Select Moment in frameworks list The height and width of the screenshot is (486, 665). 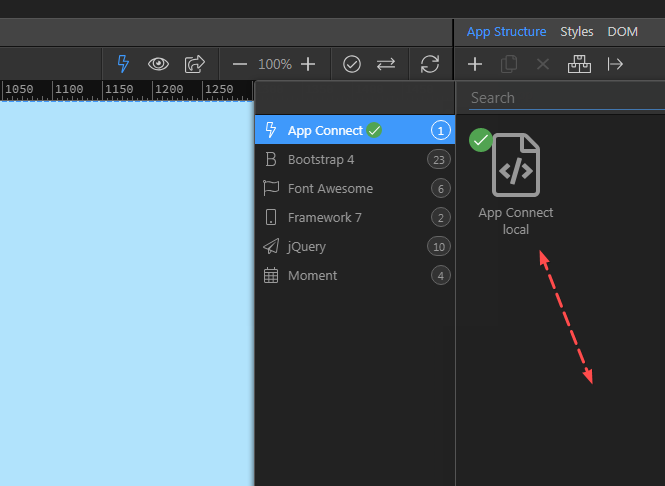(355, 276)
